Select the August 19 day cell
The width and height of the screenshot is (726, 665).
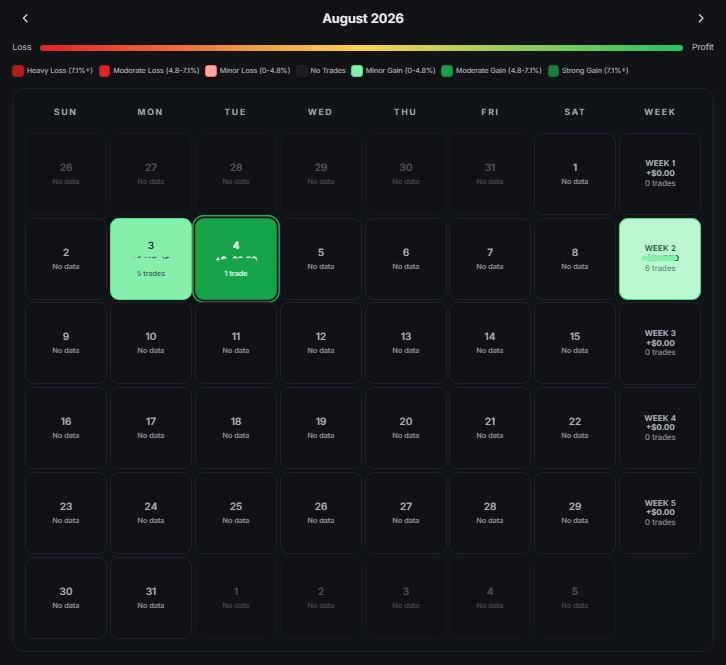(x=321, y=428)
